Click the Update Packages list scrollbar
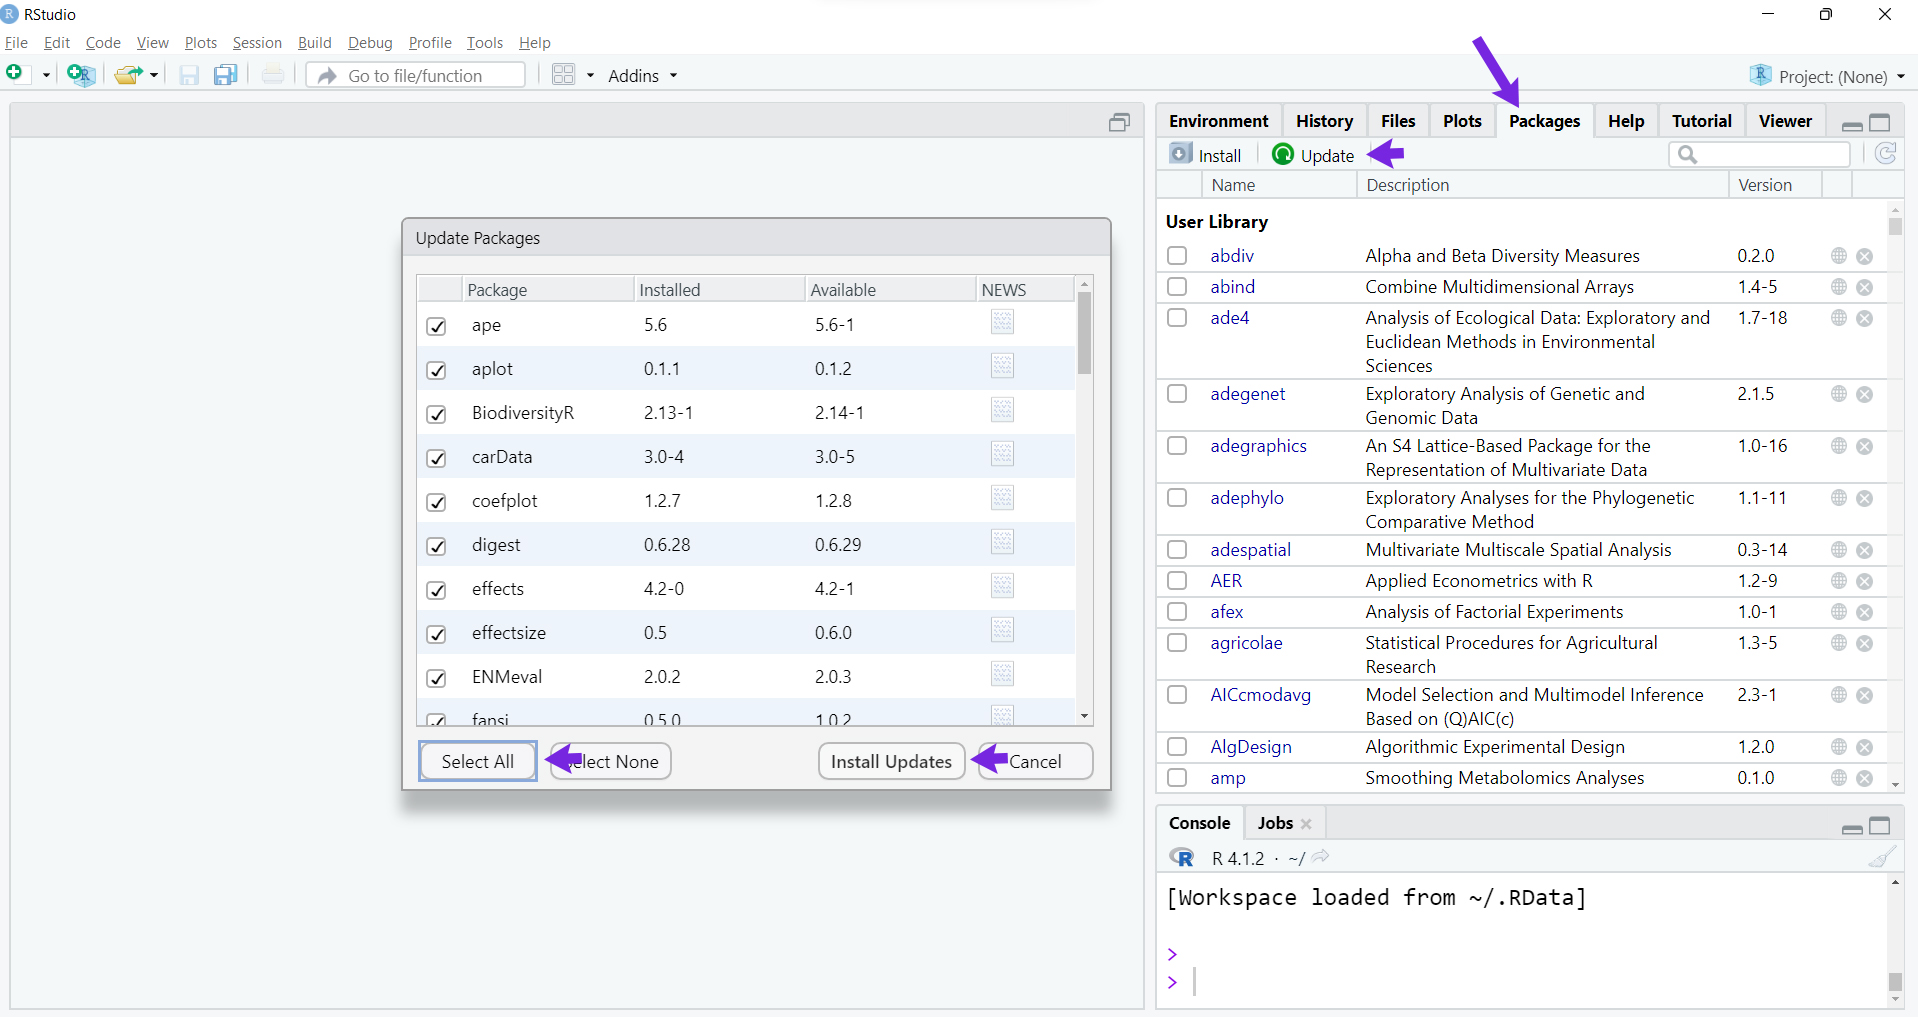The image size is (1918, 1017). tap(1084, 334)
